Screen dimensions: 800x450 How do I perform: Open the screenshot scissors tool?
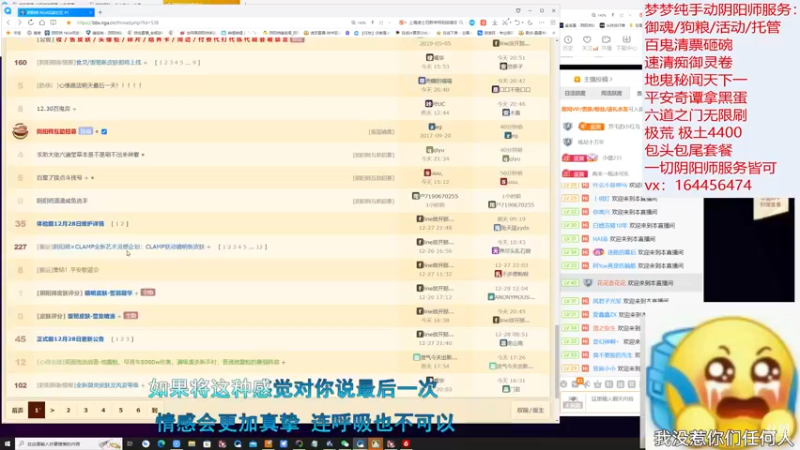pyautogui.click(x=505, y=22)
